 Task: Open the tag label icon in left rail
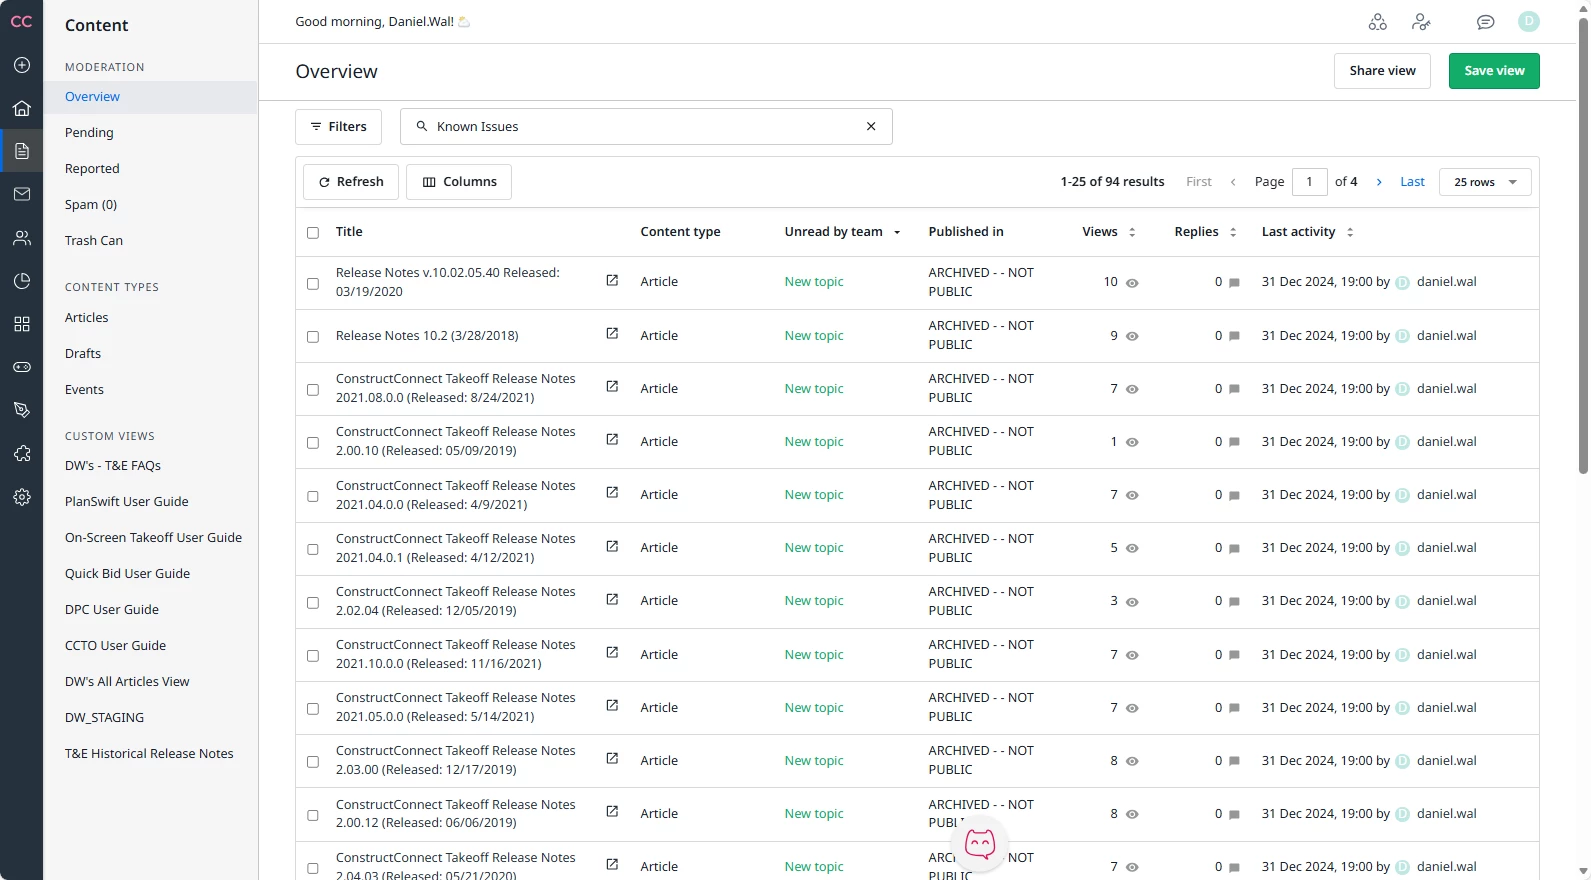click(21, 410)
